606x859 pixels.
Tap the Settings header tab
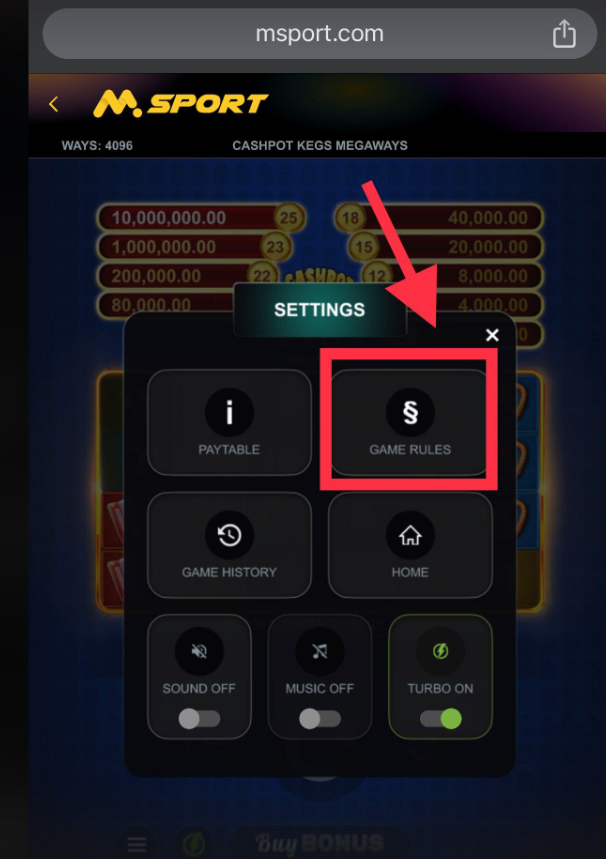319,310
